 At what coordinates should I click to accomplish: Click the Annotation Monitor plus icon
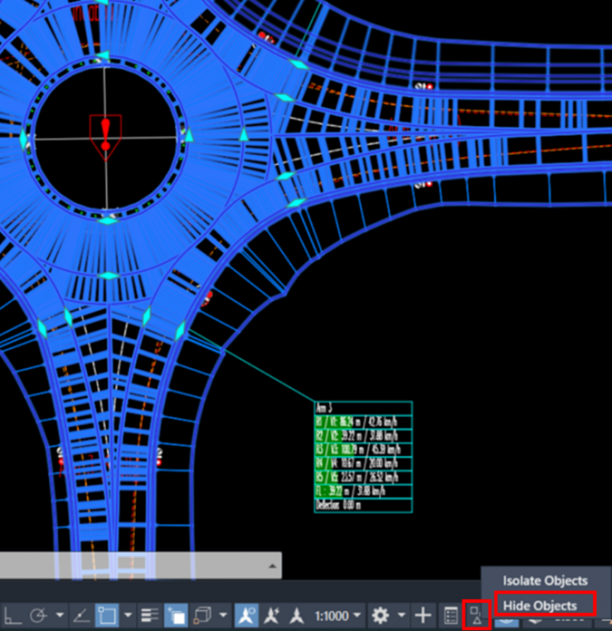click(423, 615)
